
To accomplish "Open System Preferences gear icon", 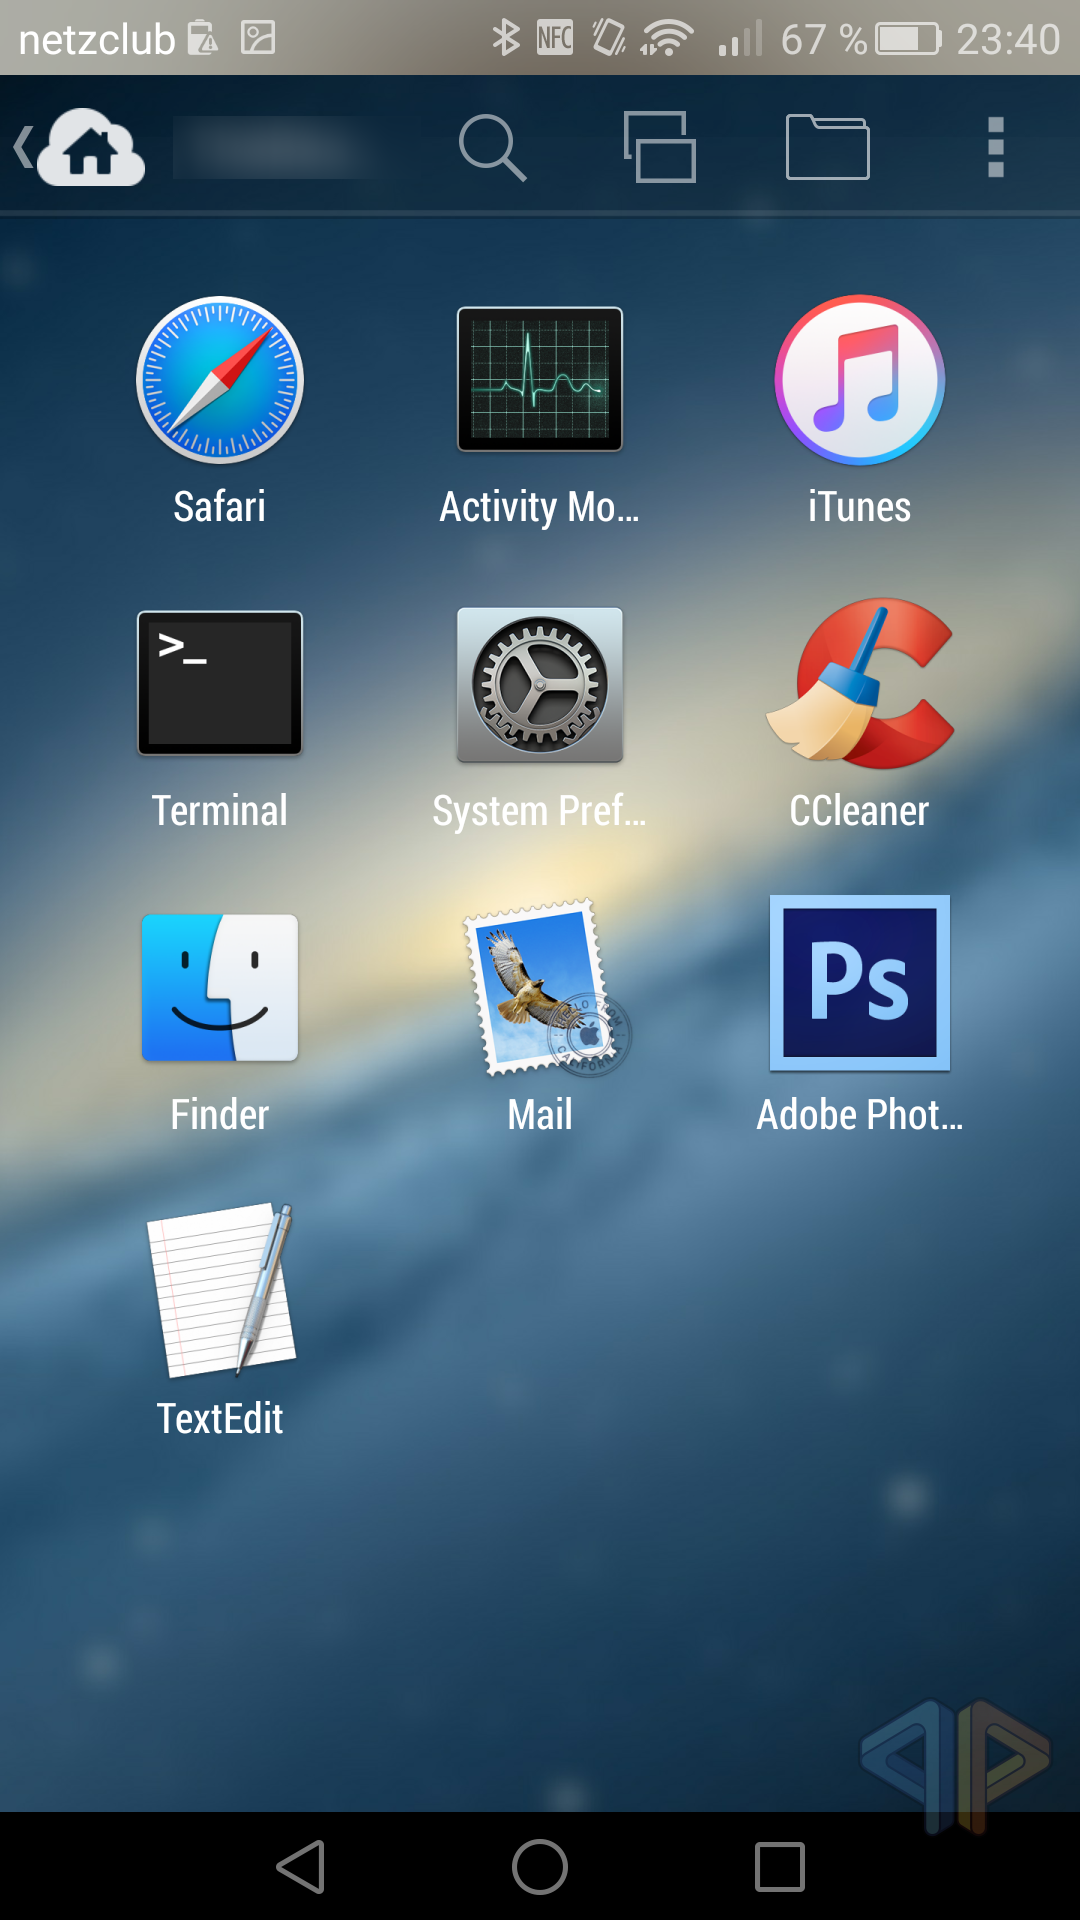I will [x=540, y=684].
